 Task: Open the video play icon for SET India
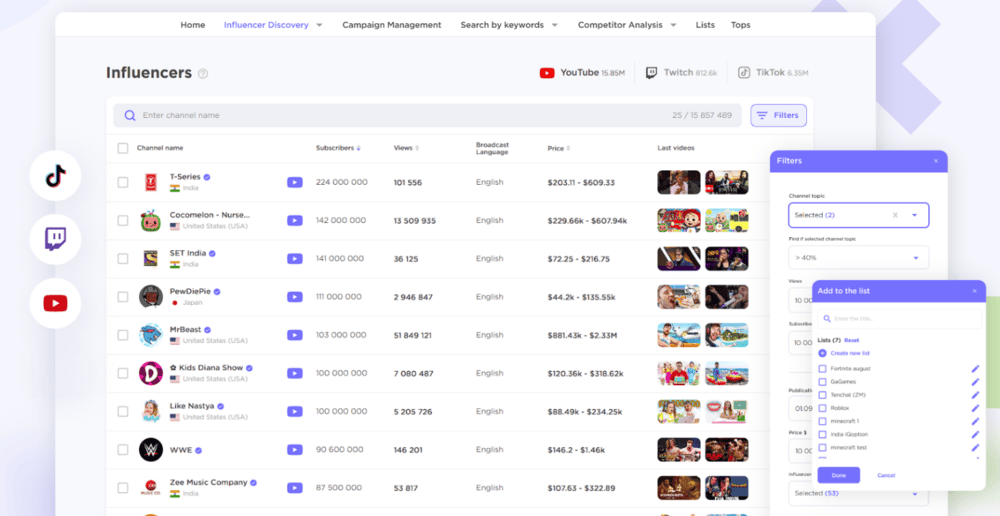tap(295, 259)
